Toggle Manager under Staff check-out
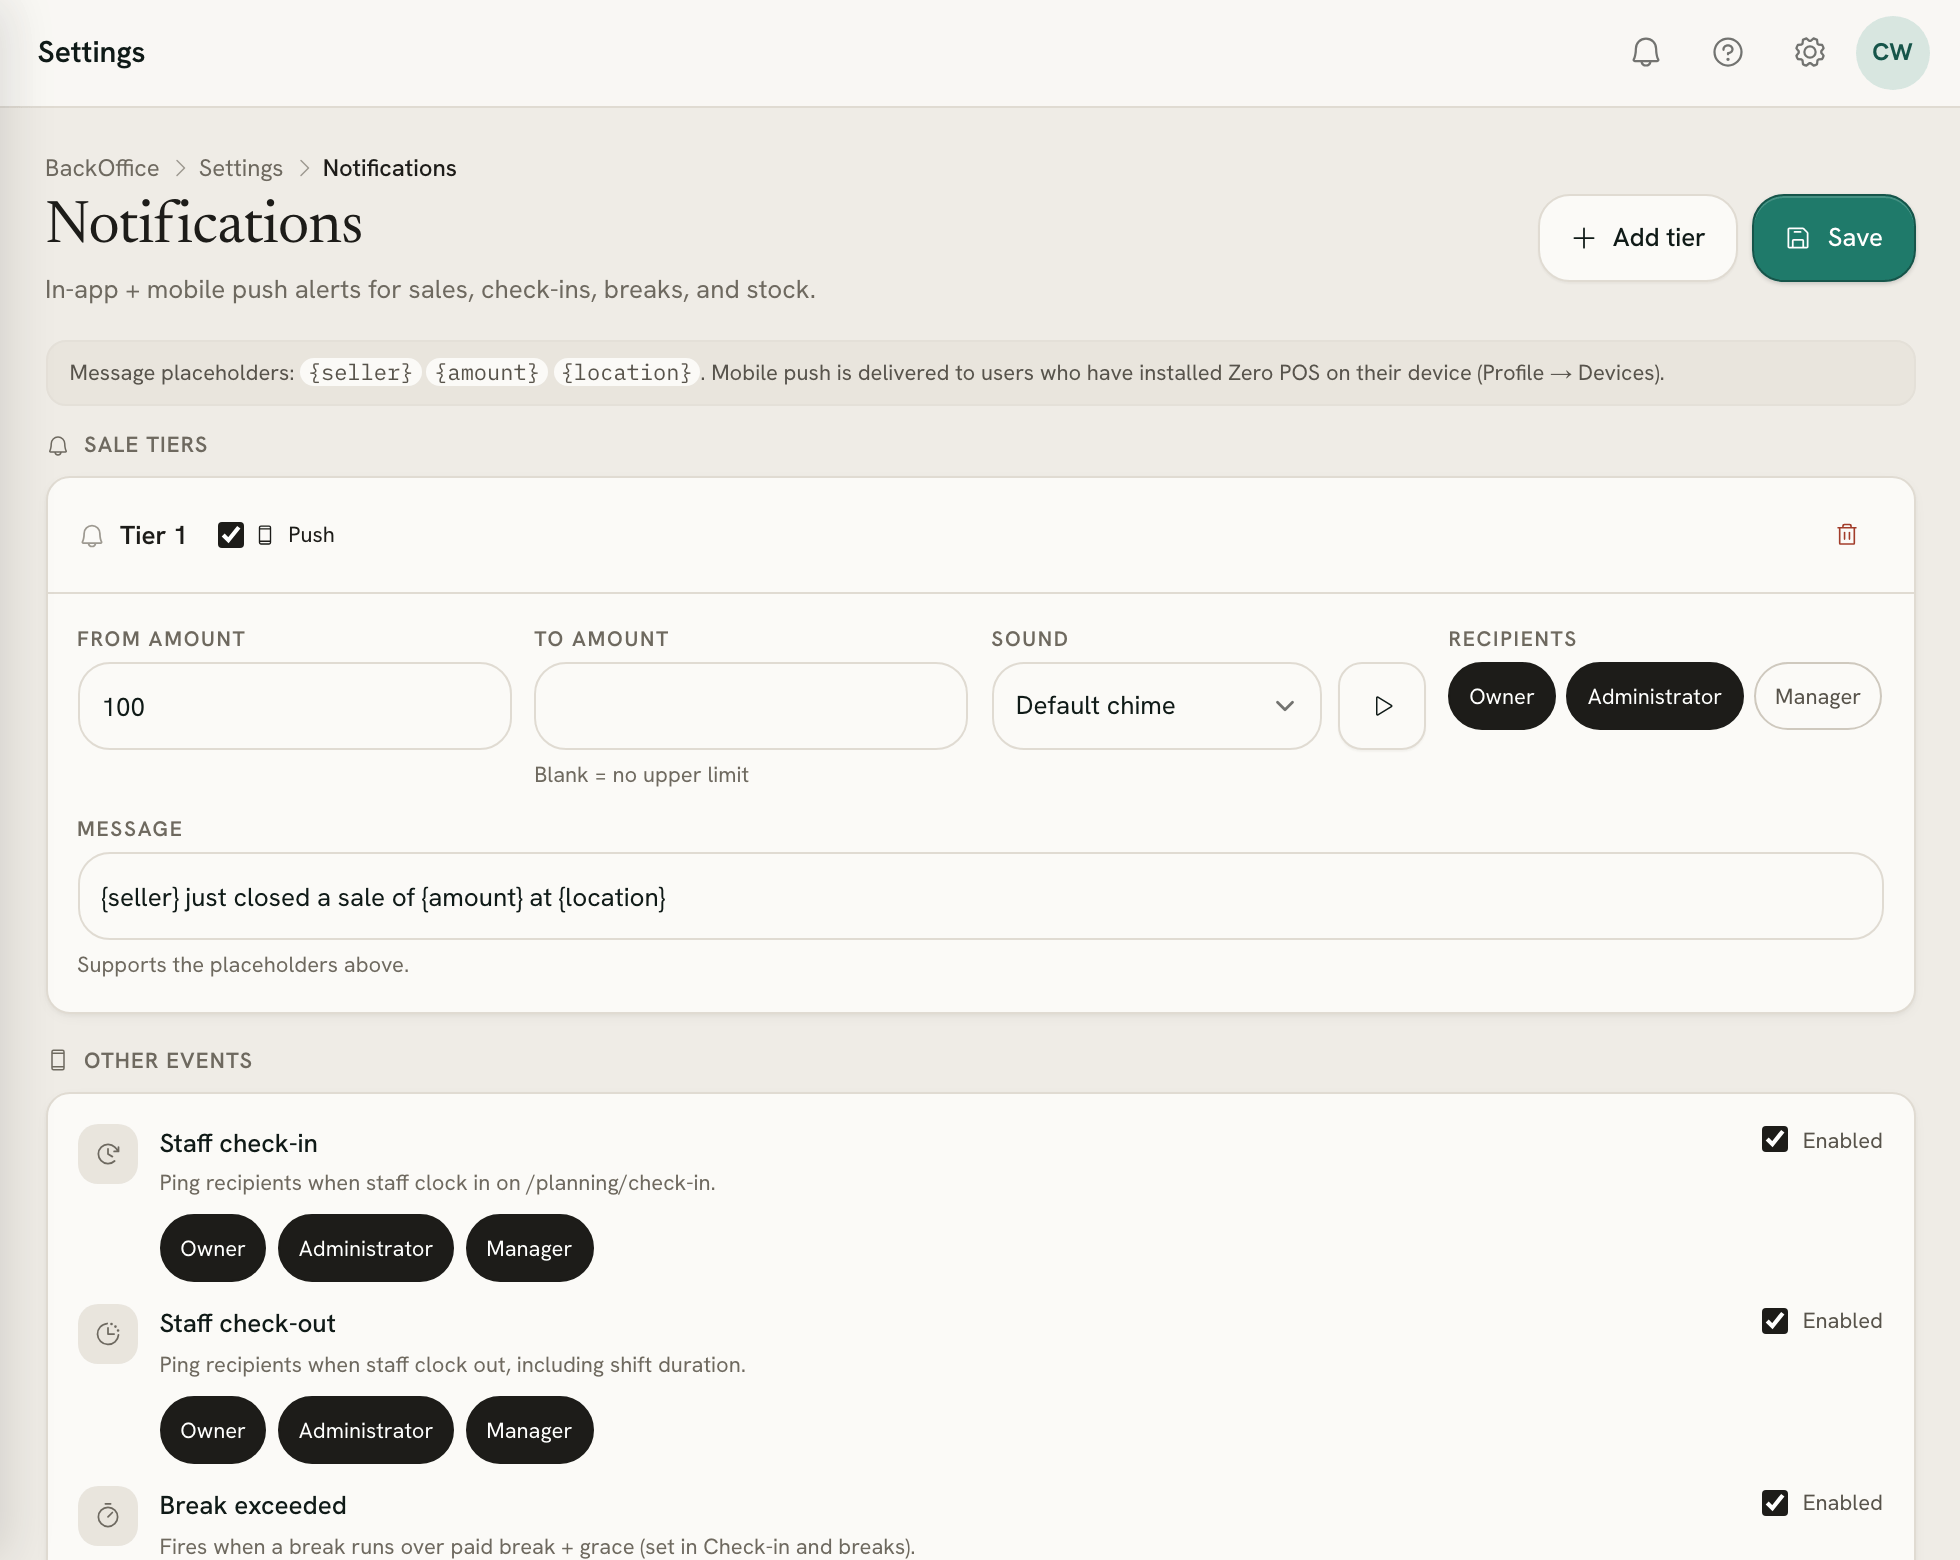 tap(529, 1430)
